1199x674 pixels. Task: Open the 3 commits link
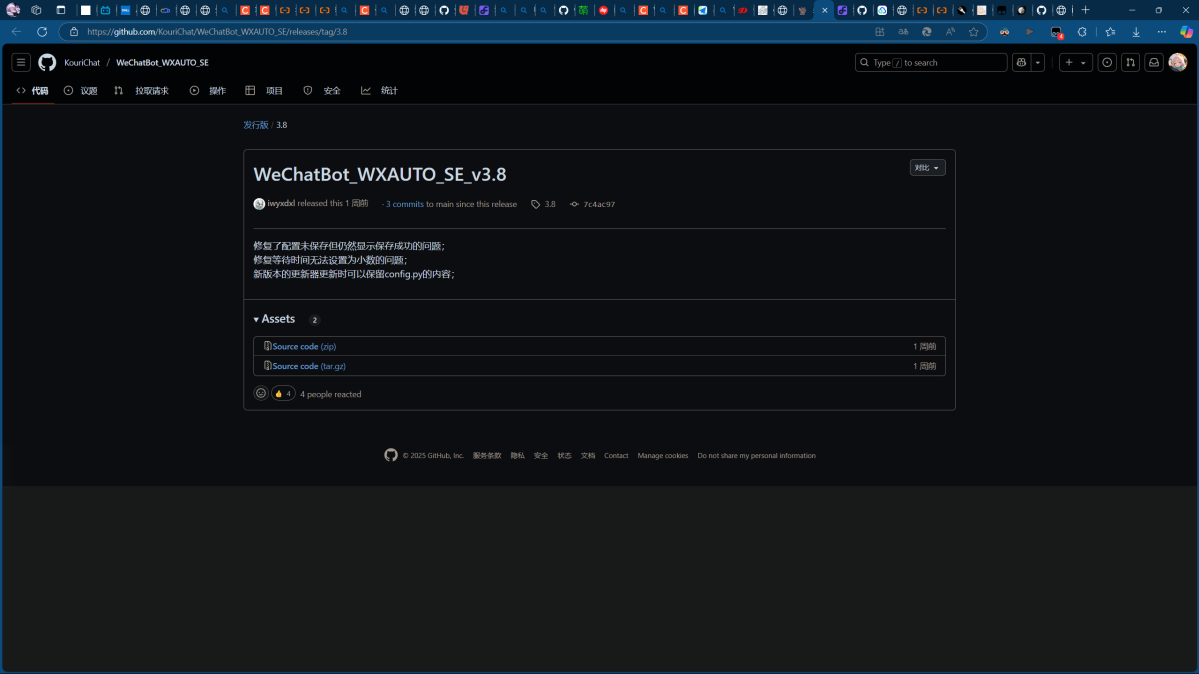405,204
